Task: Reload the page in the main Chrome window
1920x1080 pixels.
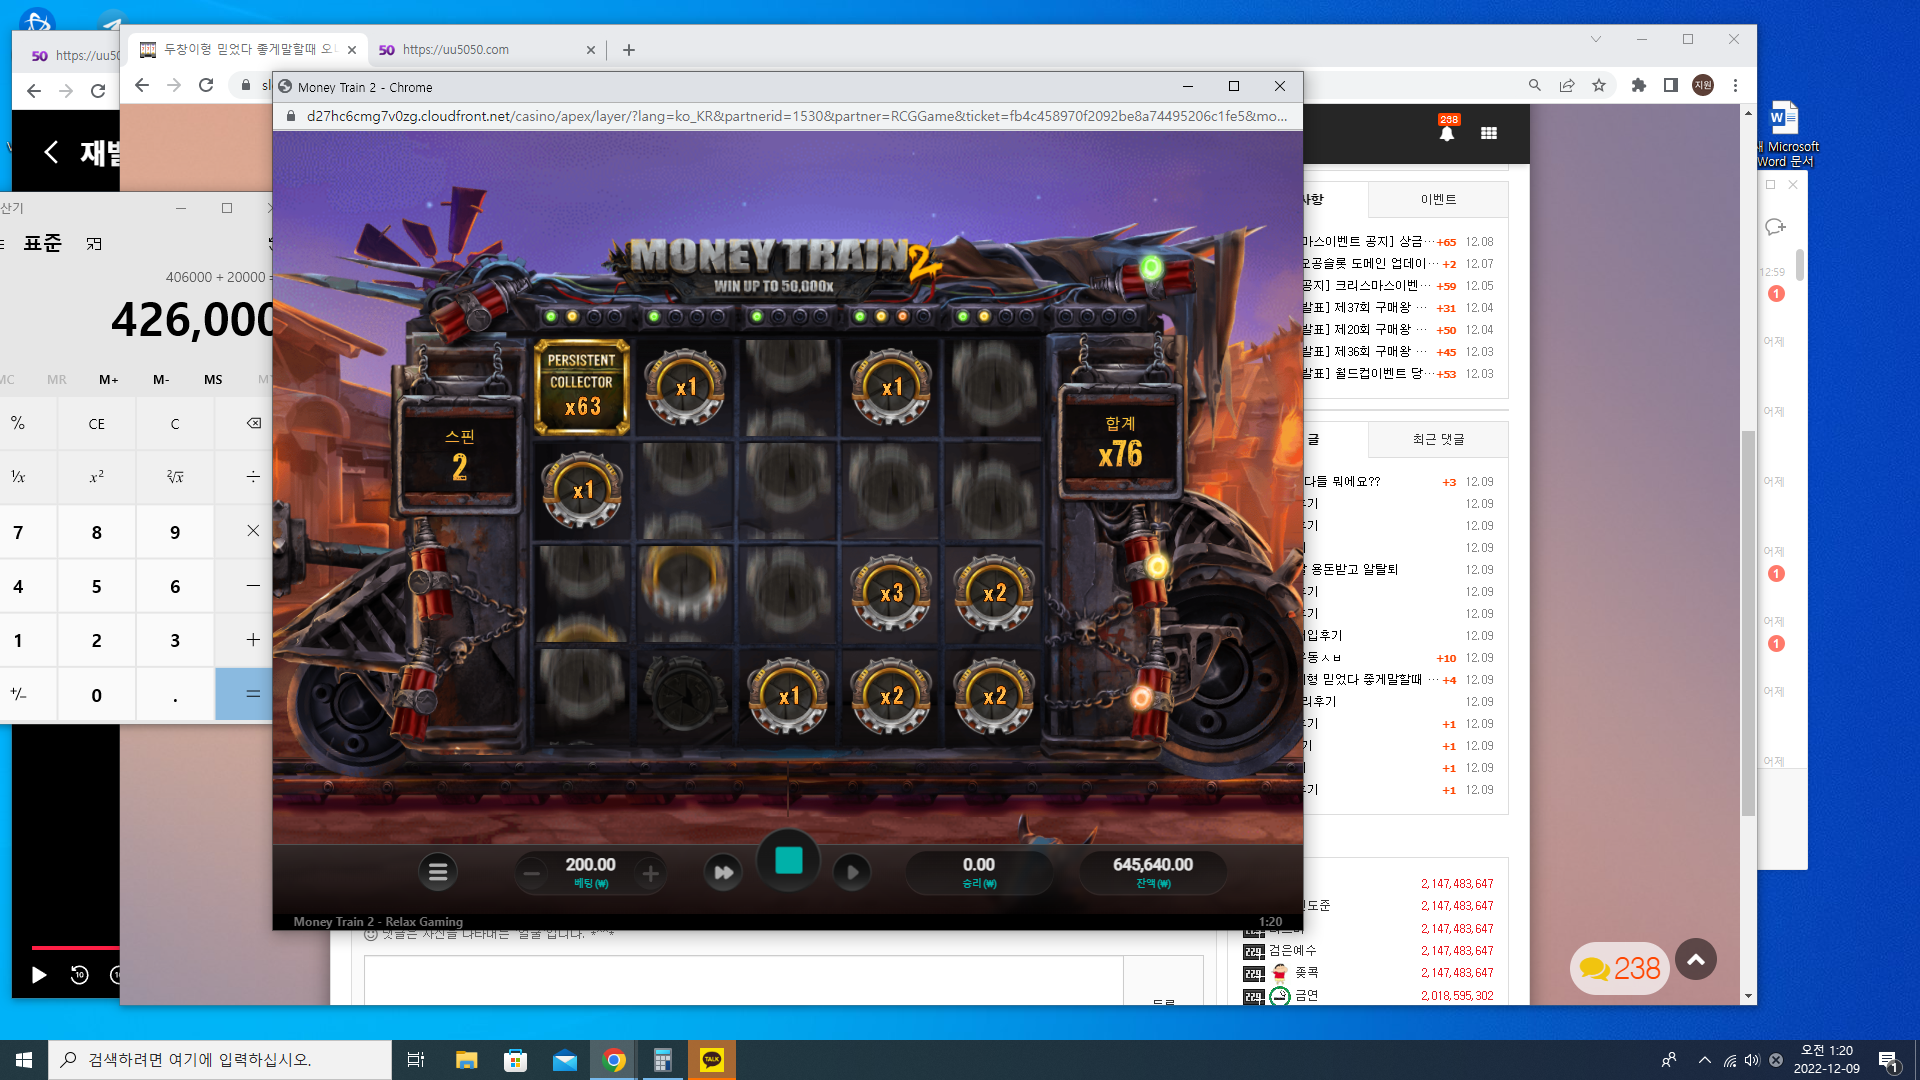Action: tap(206, 86)
